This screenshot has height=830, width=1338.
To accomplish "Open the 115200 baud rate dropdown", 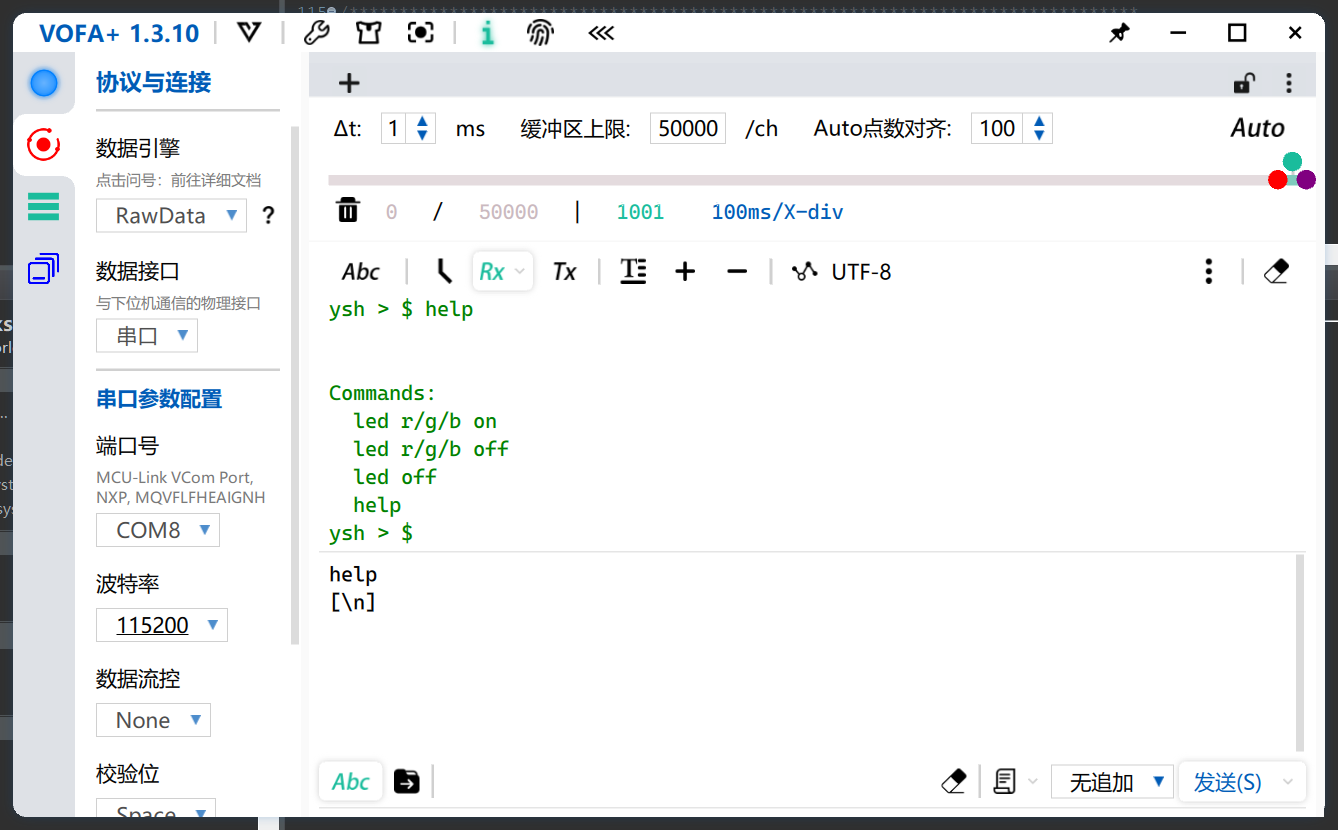I will click(x=162, y=625).
